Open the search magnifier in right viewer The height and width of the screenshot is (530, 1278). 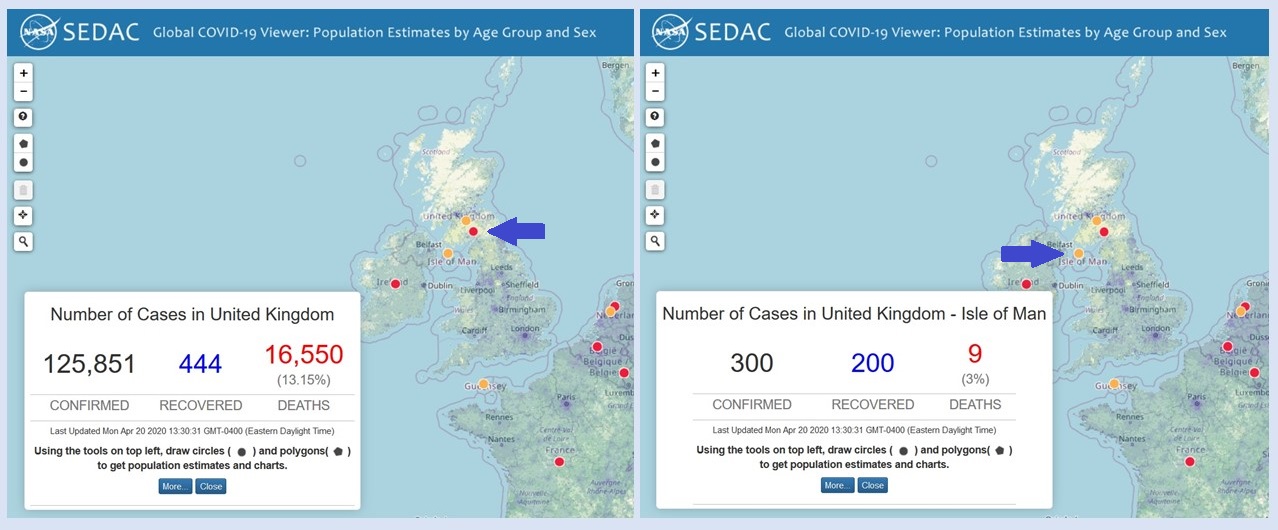click(655, 241)
